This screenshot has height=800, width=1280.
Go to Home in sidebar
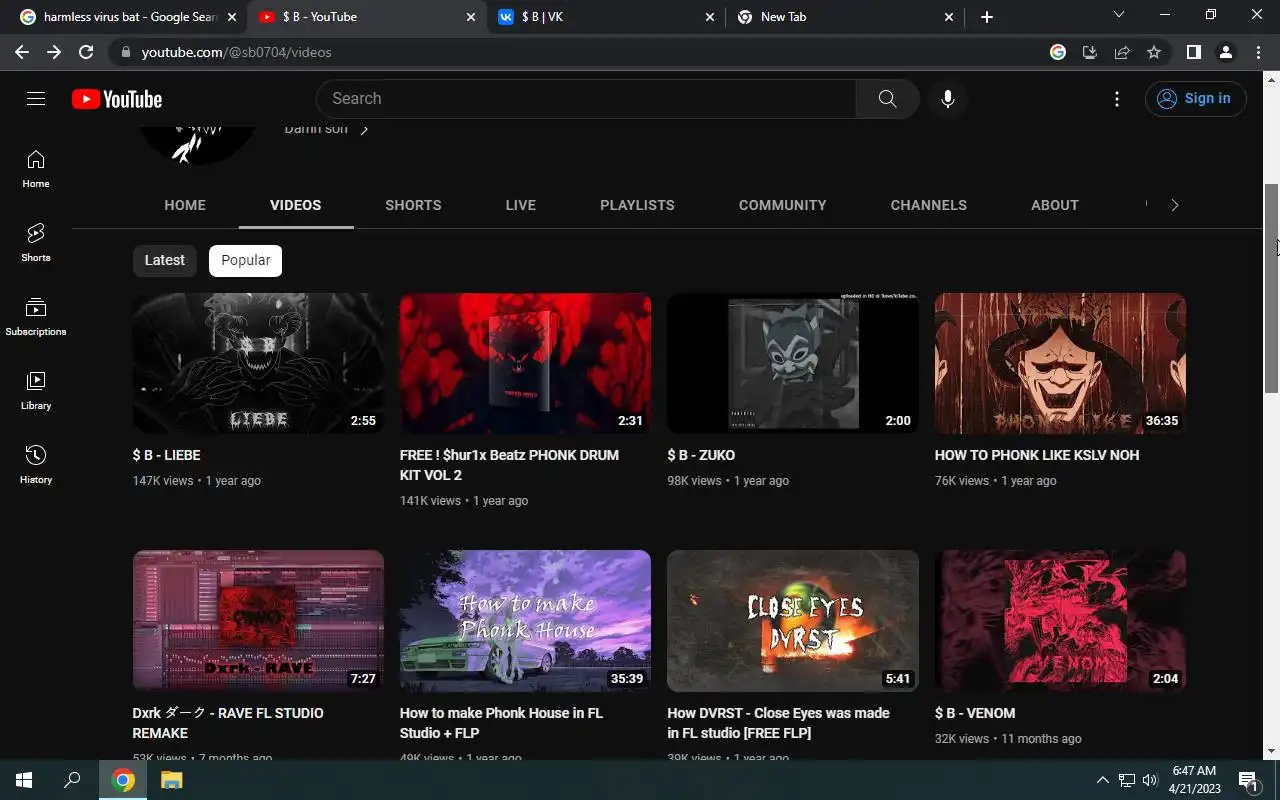(x=36, y=169)
